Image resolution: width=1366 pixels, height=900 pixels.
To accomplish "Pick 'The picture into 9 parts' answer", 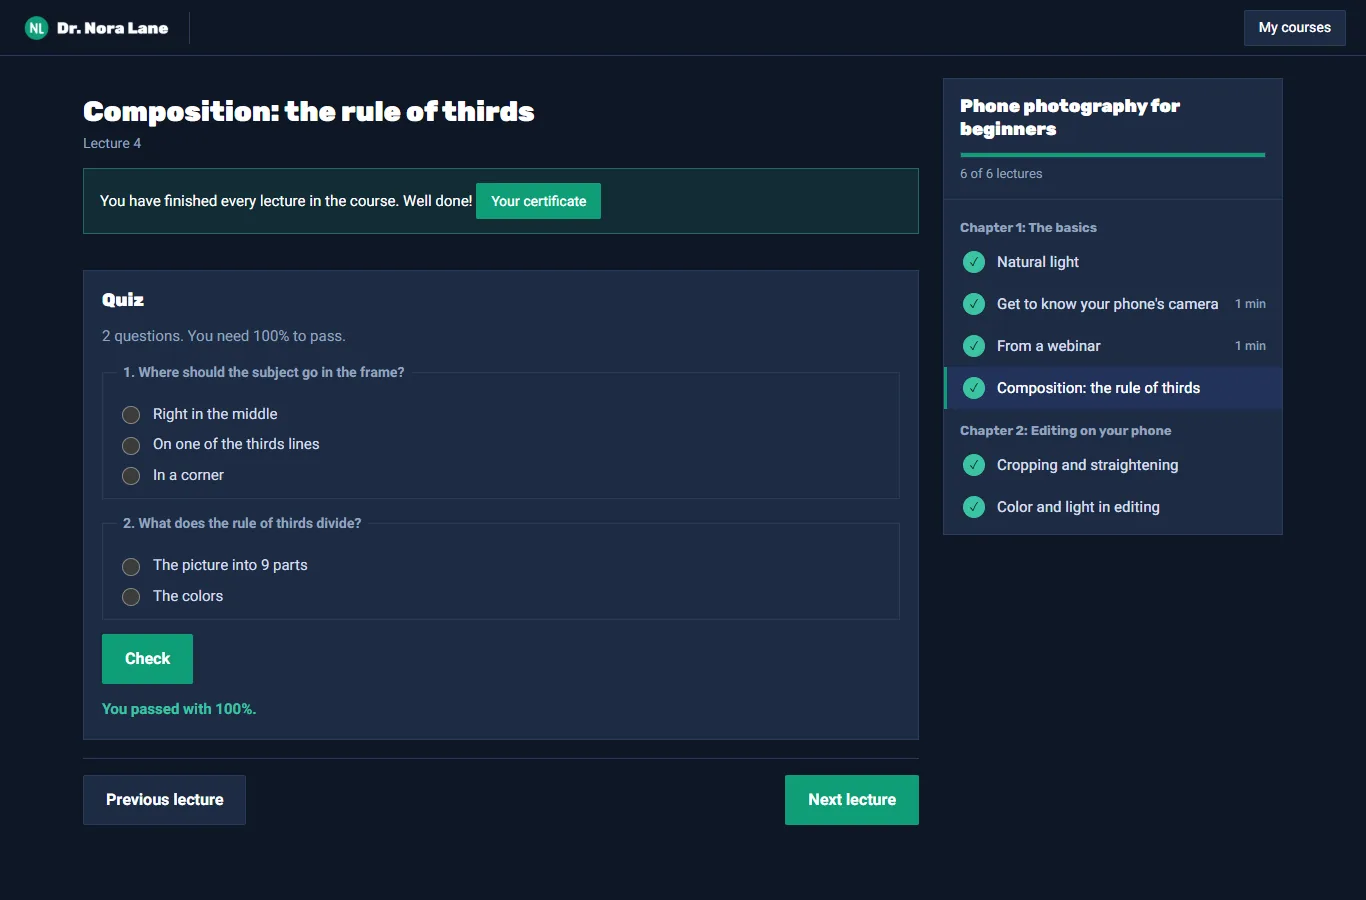I will 131,566.
